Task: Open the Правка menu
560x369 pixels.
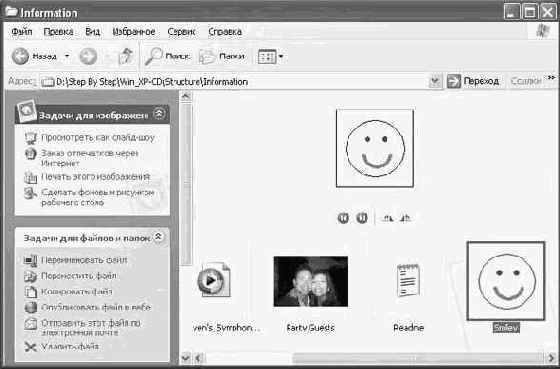Action: (x=59, y=31)
